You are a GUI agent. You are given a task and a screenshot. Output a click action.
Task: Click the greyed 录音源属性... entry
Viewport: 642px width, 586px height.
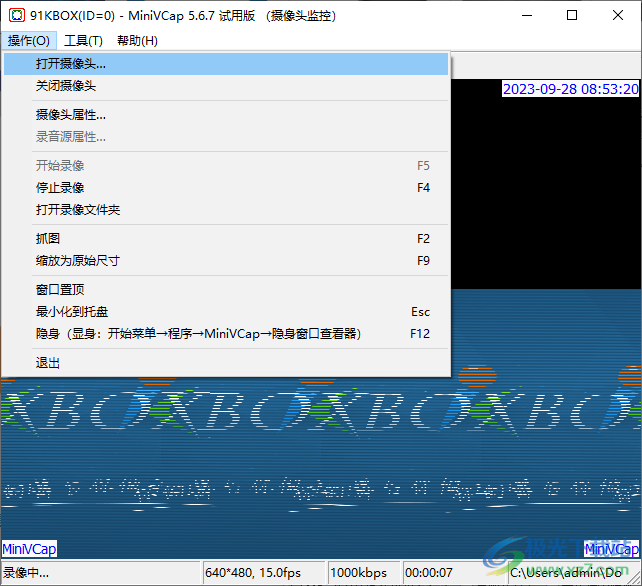click(226, 137)
